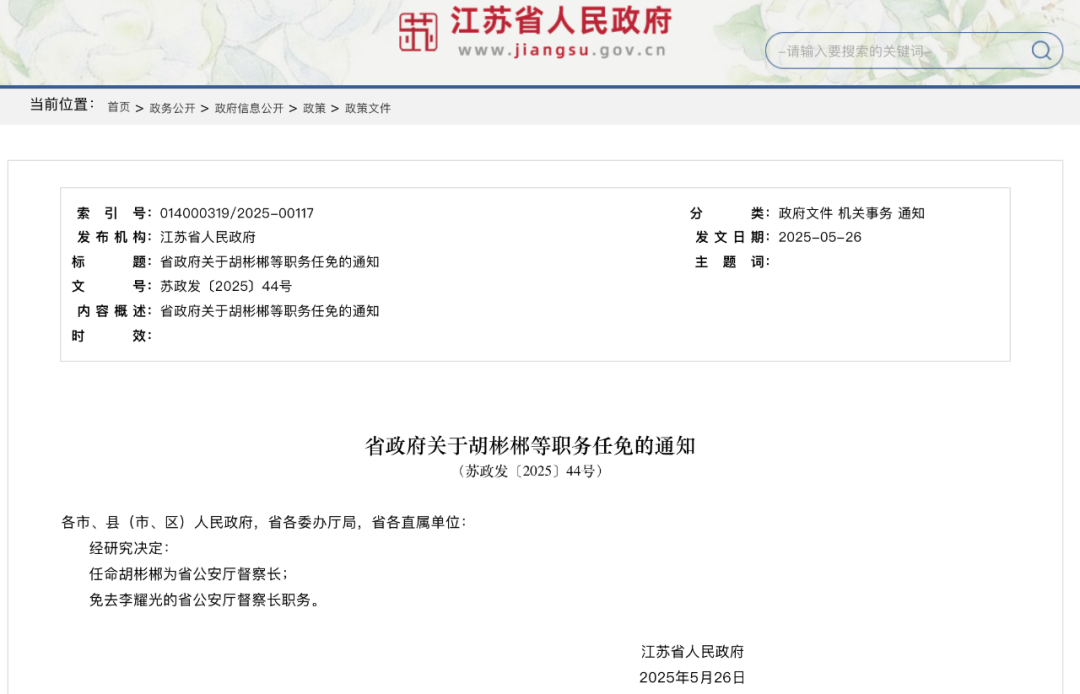1080x694 pixels.
Task: Click the search magnifier icon
Action: 1040,50
